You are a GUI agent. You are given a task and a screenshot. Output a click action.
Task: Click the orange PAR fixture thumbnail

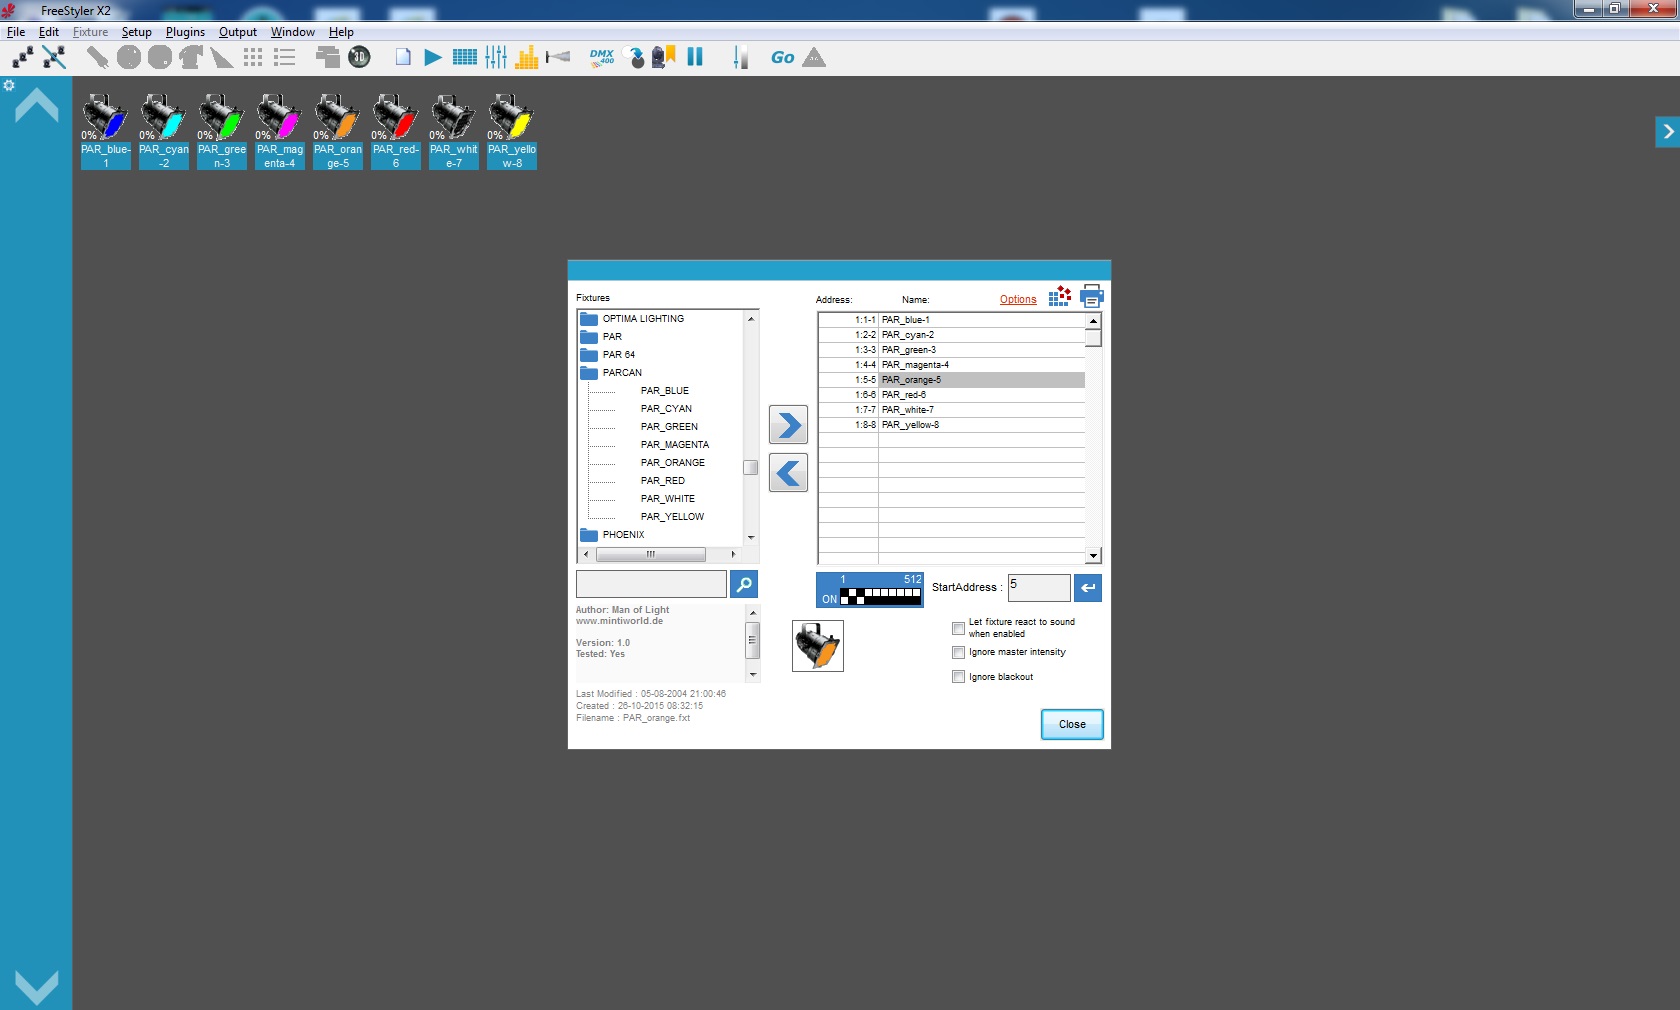click(x=818, y=646)
